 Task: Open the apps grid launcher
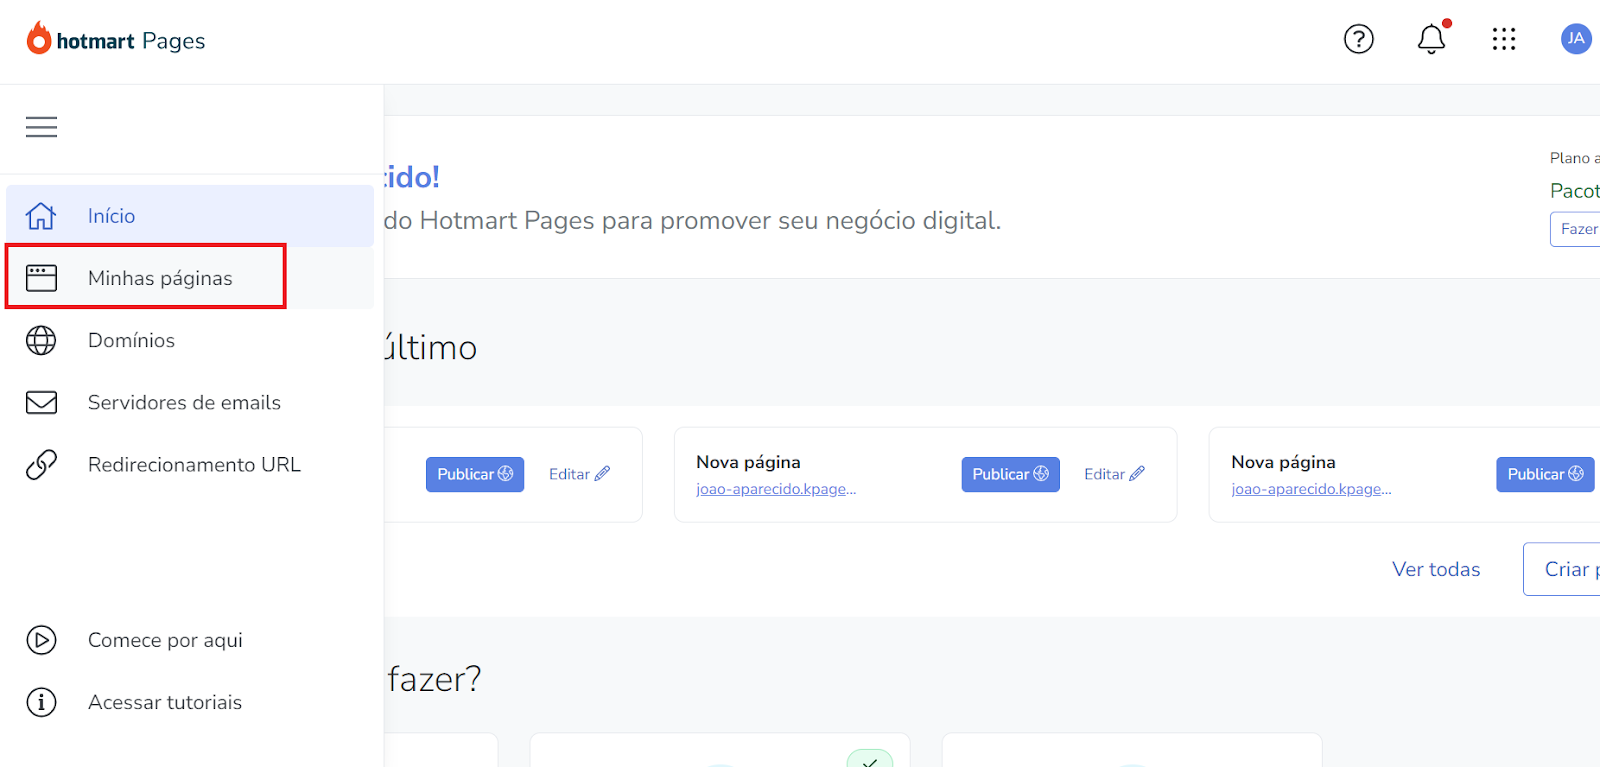pos(1504,39)
